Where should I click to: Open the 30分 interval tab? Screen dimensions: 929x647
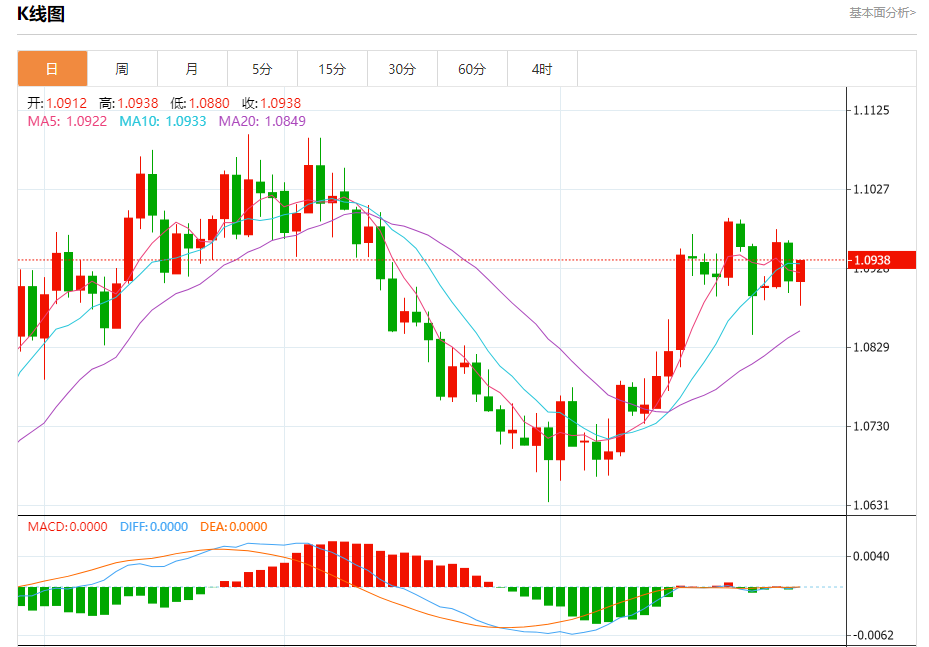402,69
